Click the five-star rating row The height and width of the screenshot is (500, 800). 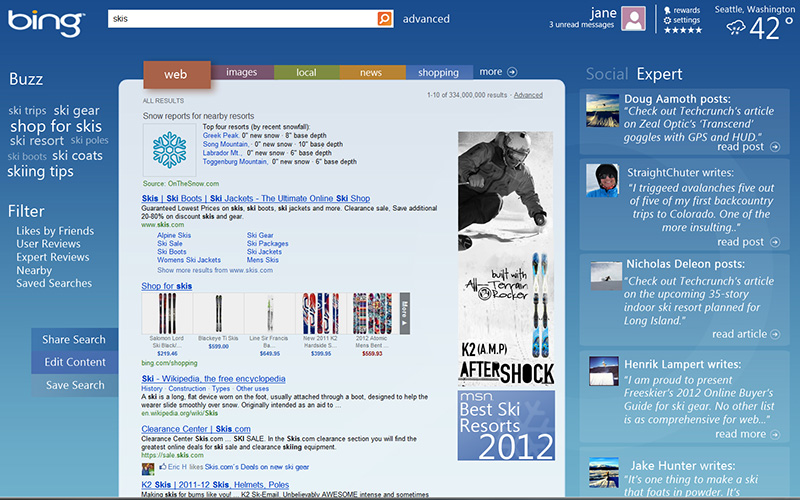tap(683, 30)
